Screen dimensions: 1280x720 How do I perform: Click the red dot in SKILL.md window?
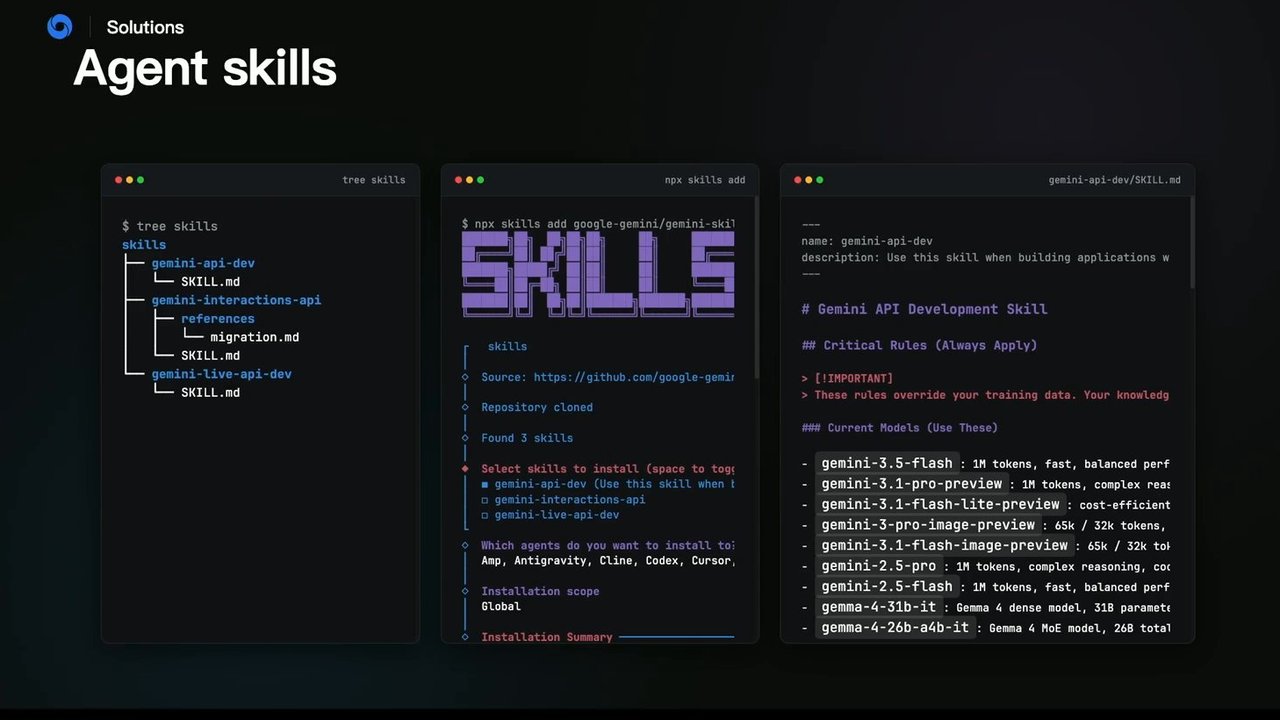(x=798, y=180)
